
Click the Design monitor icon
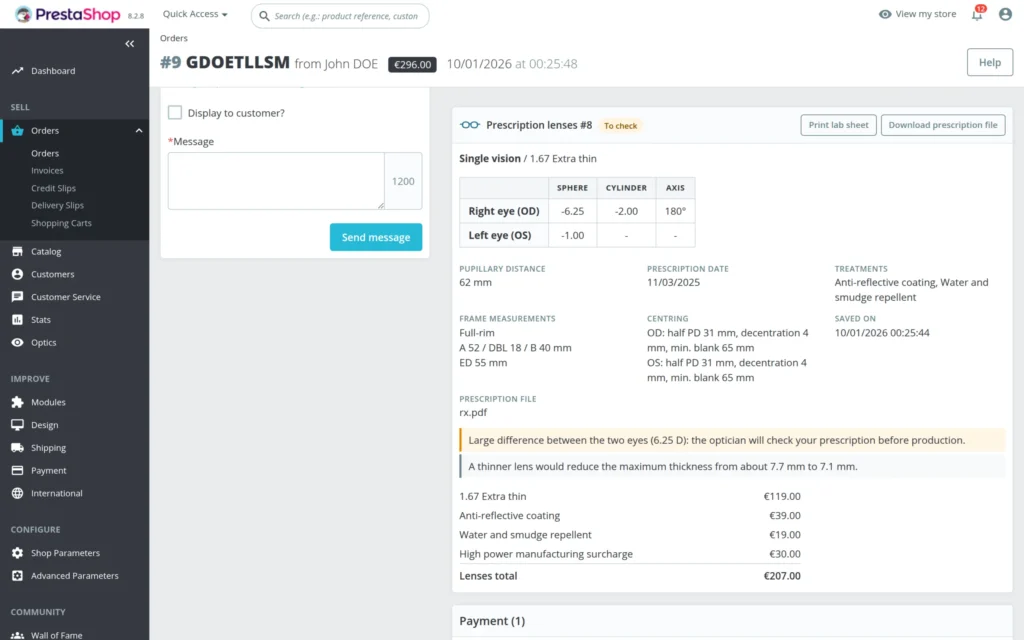pos(17,425)
